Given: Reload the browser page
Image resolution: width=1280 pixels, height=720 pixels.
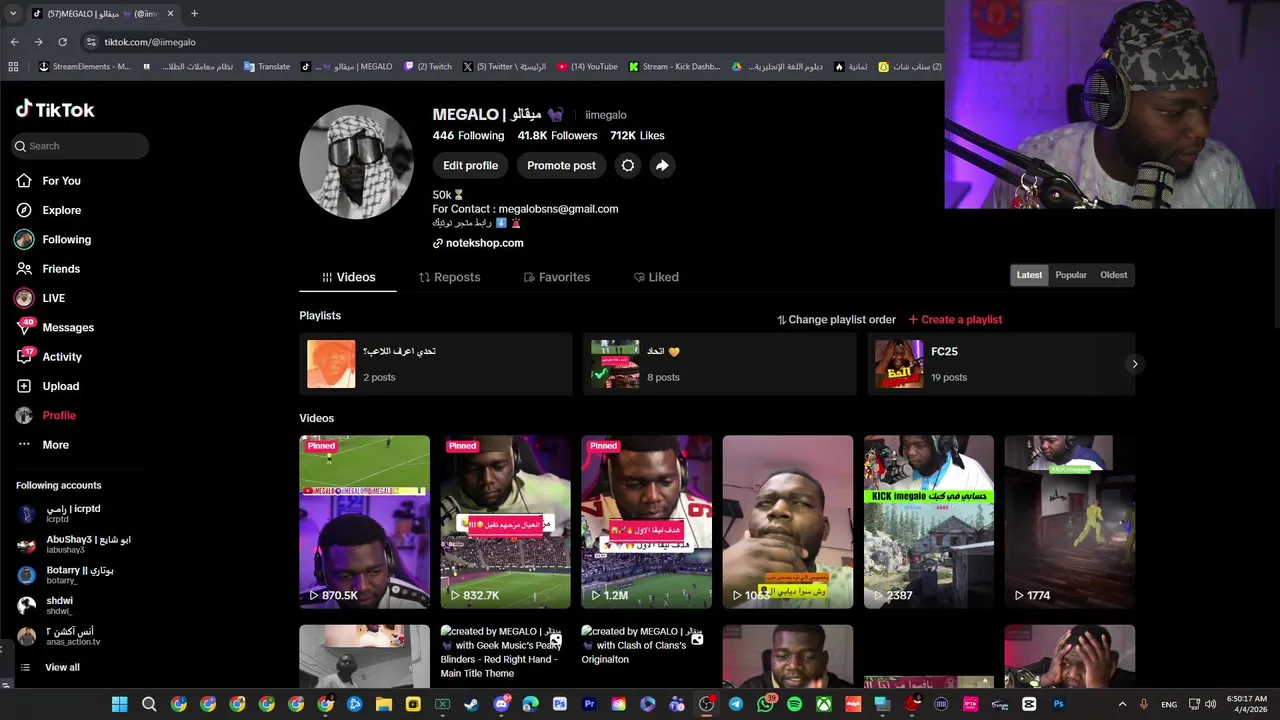Looking at the screenshot, I should pos(62,42).
